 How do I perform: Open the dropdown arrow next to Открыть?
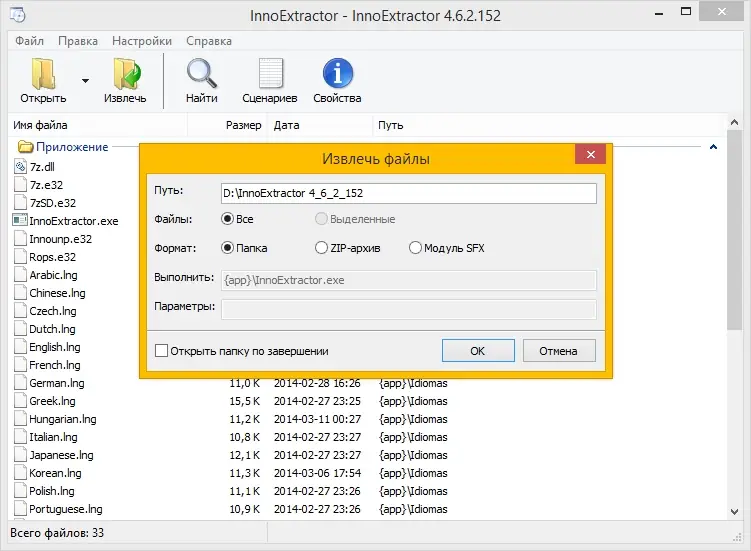click(x=85, y=80)
